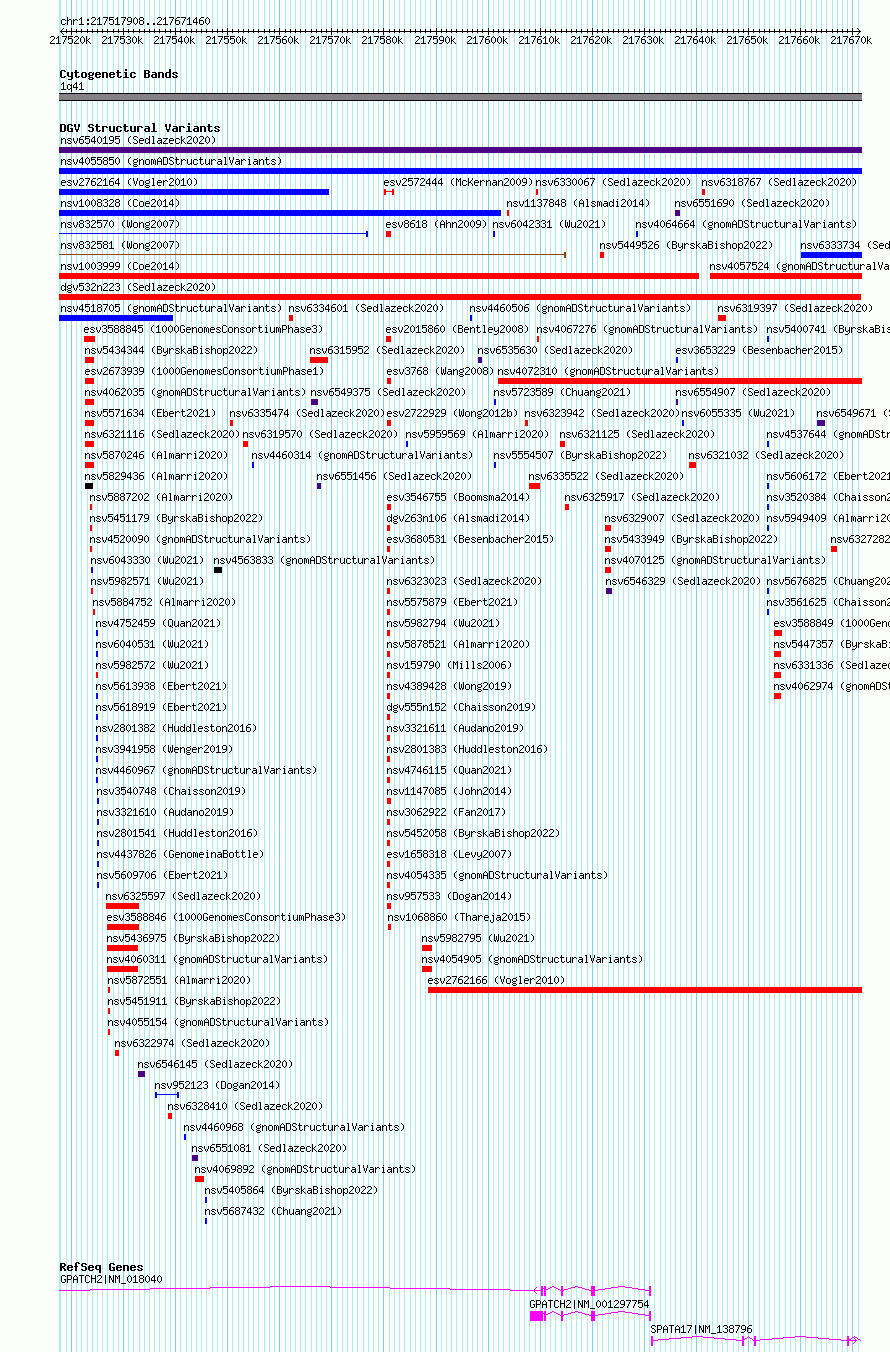
Task: Click esv8618 (Ahn2009) variant label
Action: click(436, 224)
